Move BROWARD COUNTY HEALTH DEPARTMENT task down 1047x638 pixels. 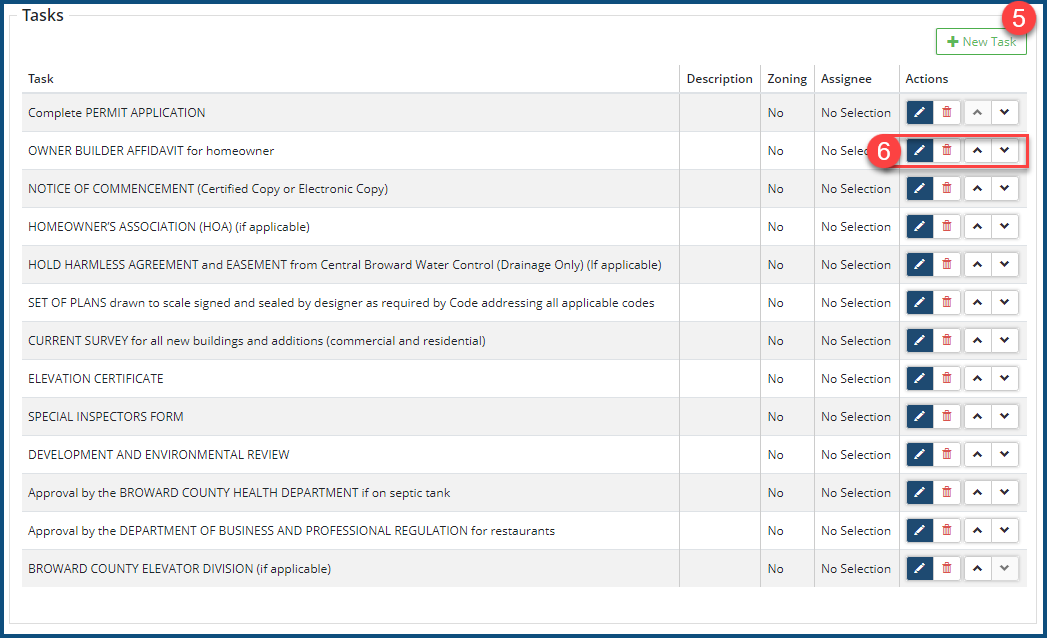point(1004,493)
